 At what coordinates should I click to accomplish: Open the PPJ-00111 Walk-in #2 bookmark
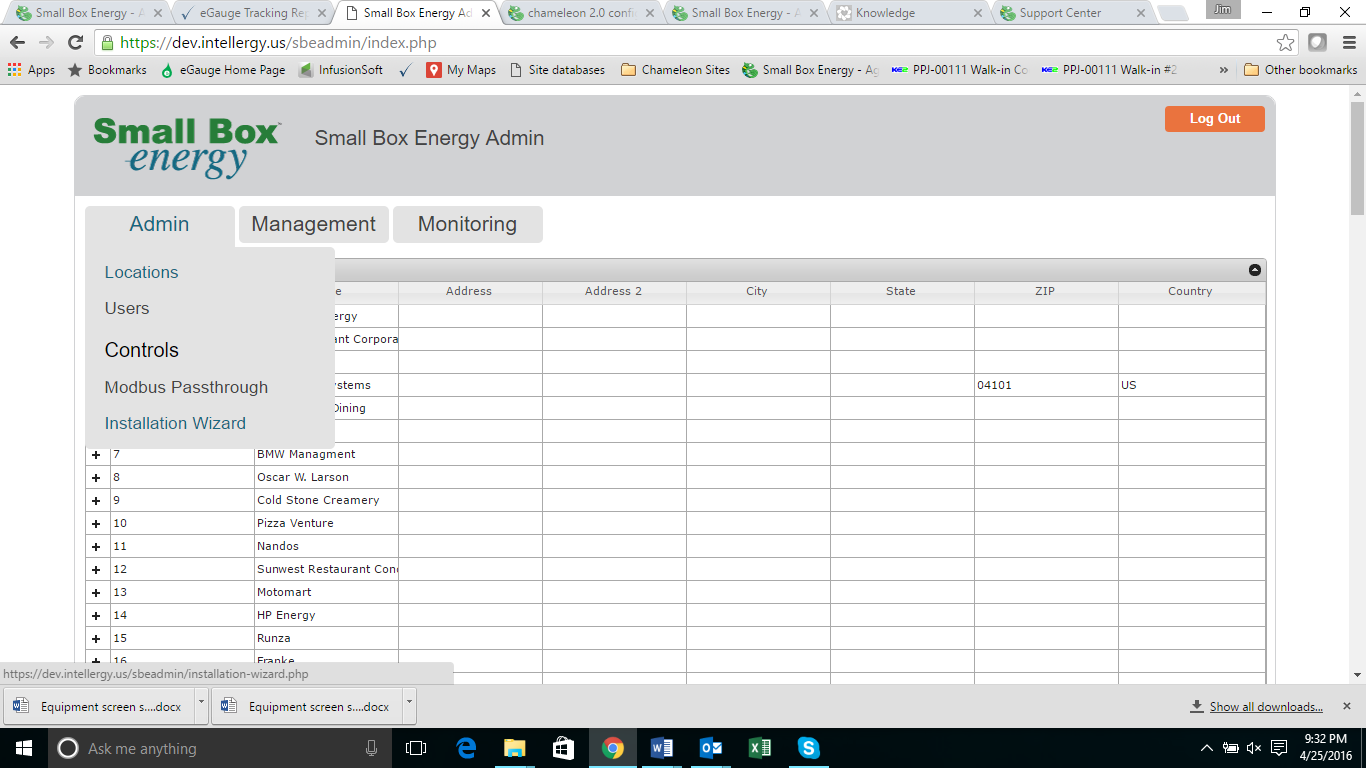(1109, 70)
